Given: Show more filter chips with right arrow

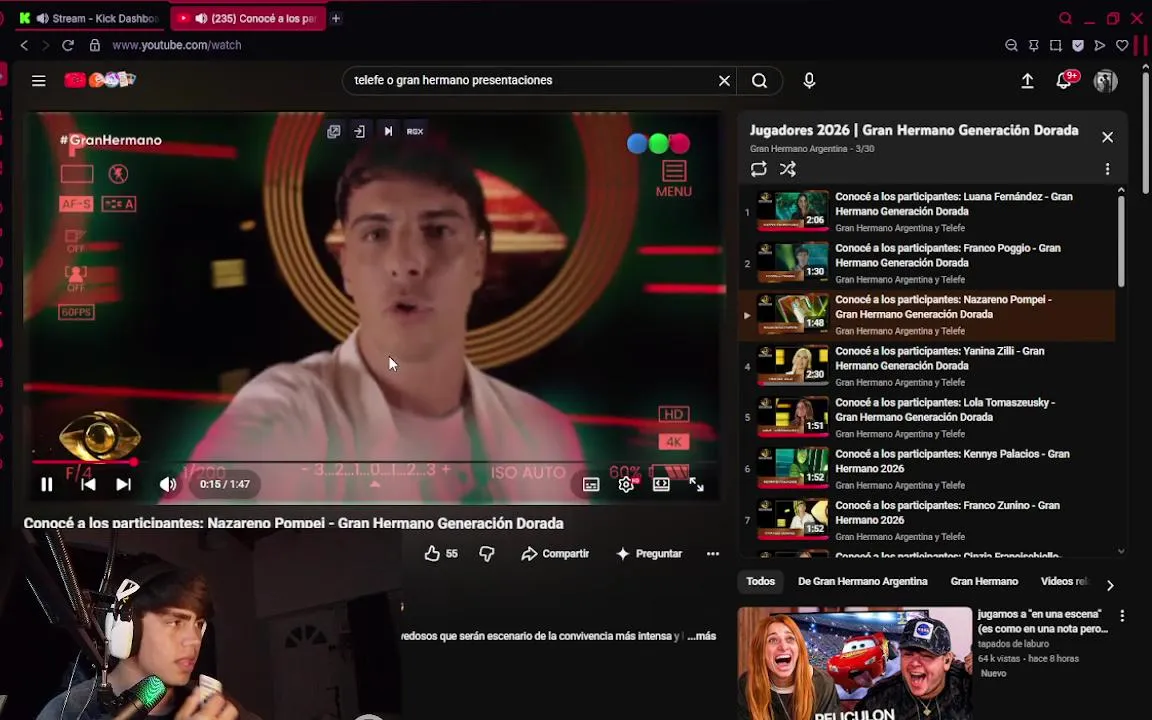Looking at the screenshot, I should pos(1110,586).
